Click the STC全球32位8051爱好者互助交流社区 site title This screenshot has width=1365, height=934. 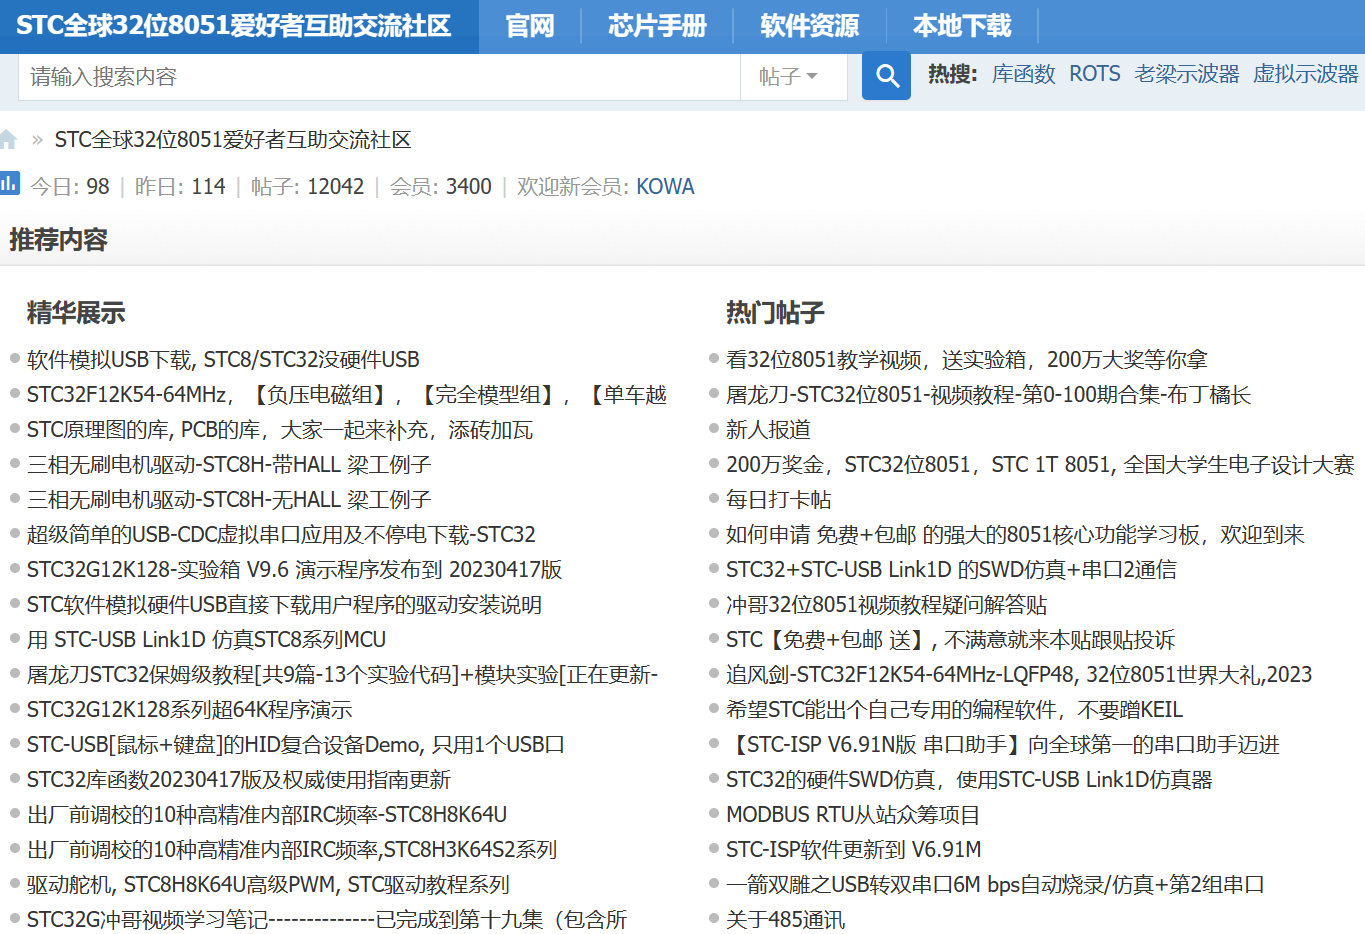[x=234, y=26]
